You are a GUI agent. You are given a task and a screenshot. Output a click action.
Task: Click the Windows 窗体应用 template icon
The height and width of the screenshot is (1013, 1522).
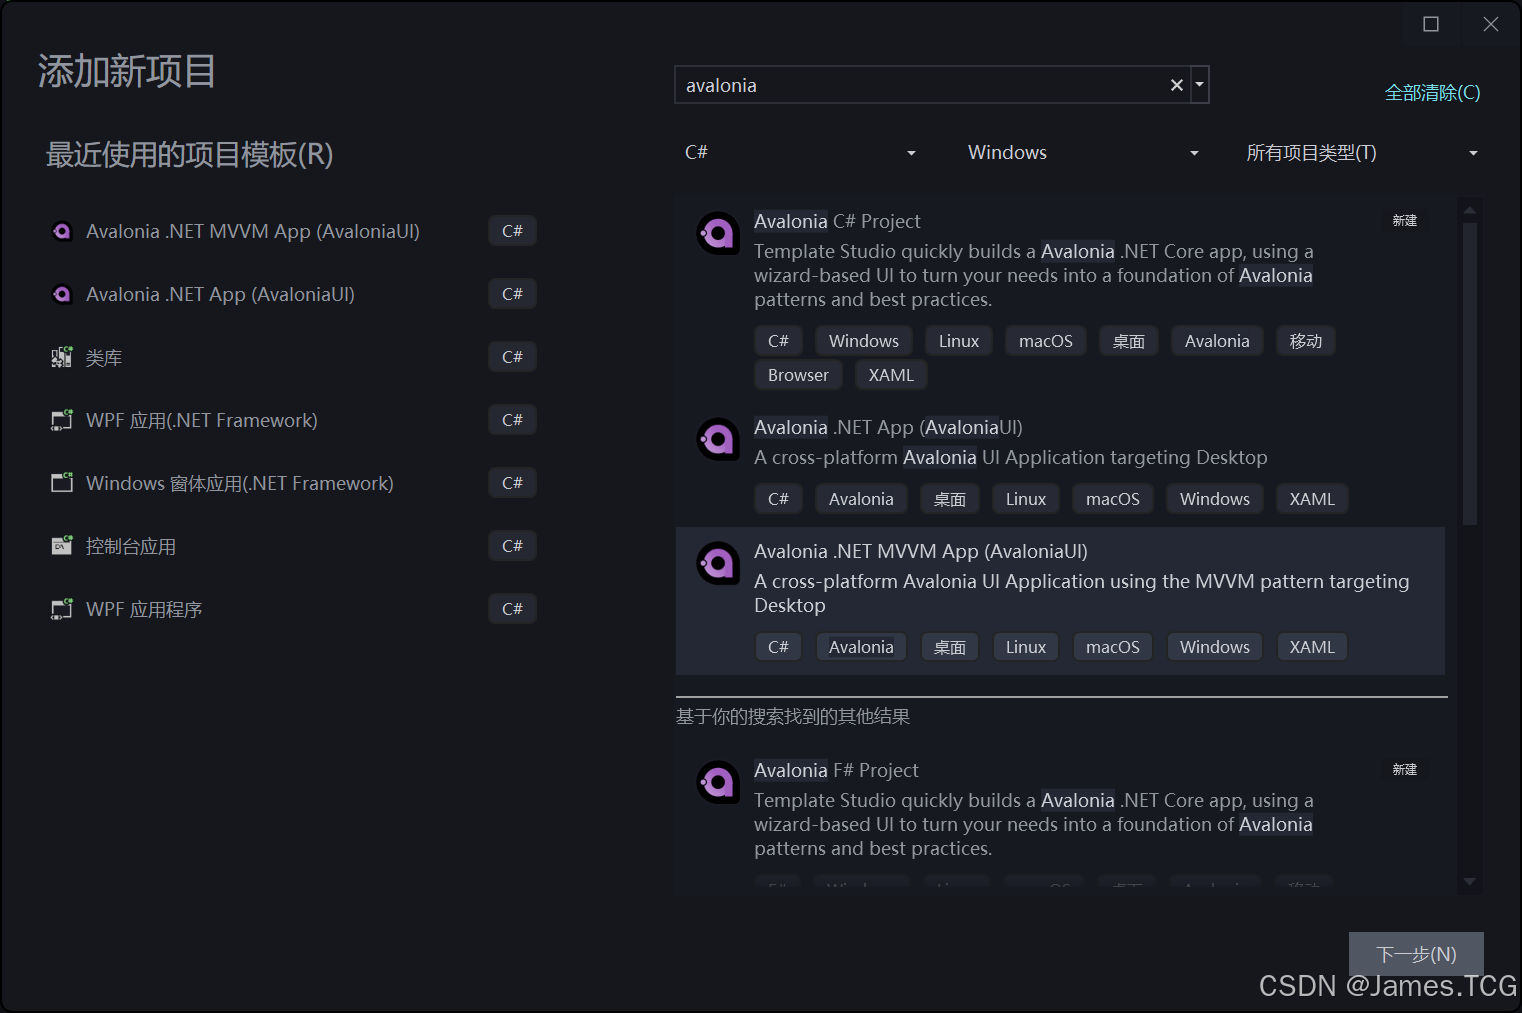[x=62, y=483]
